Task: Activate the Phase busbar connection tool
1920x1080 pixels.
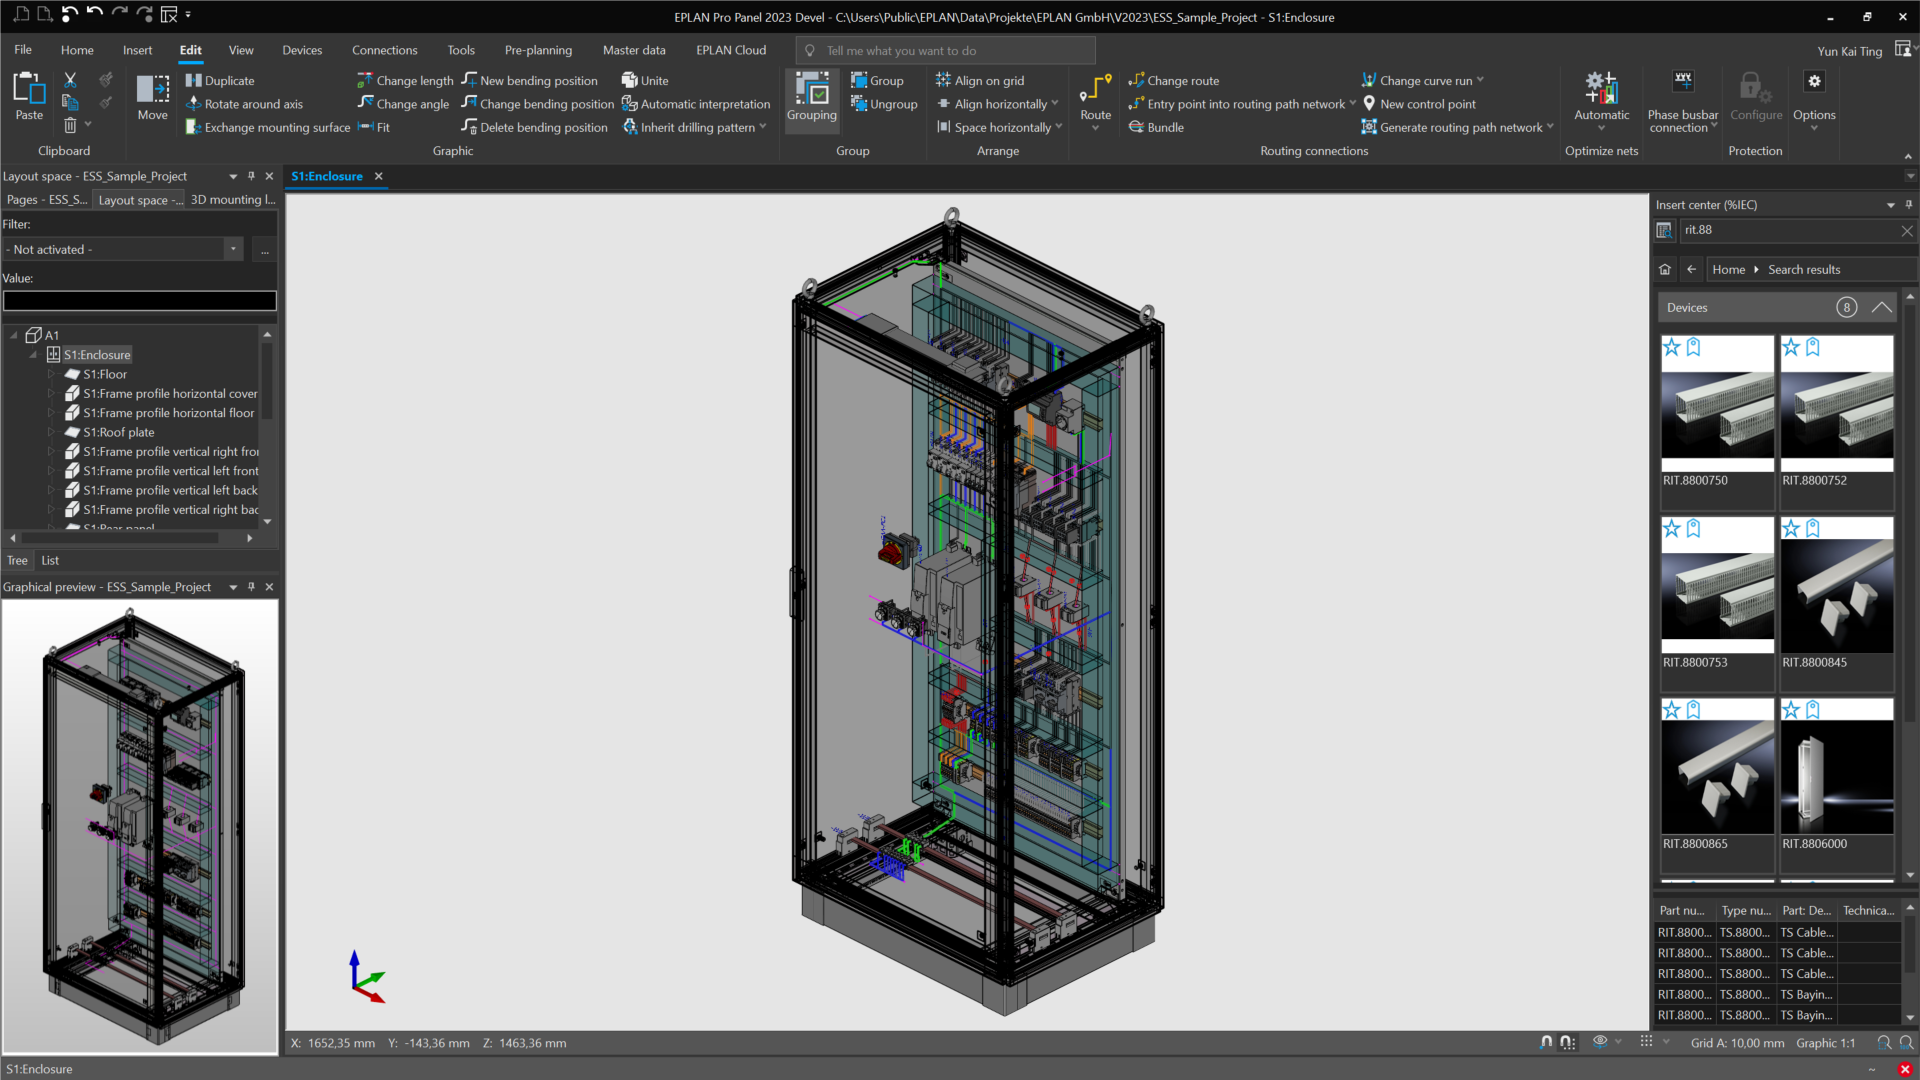Action: (x=1681, y=100)
